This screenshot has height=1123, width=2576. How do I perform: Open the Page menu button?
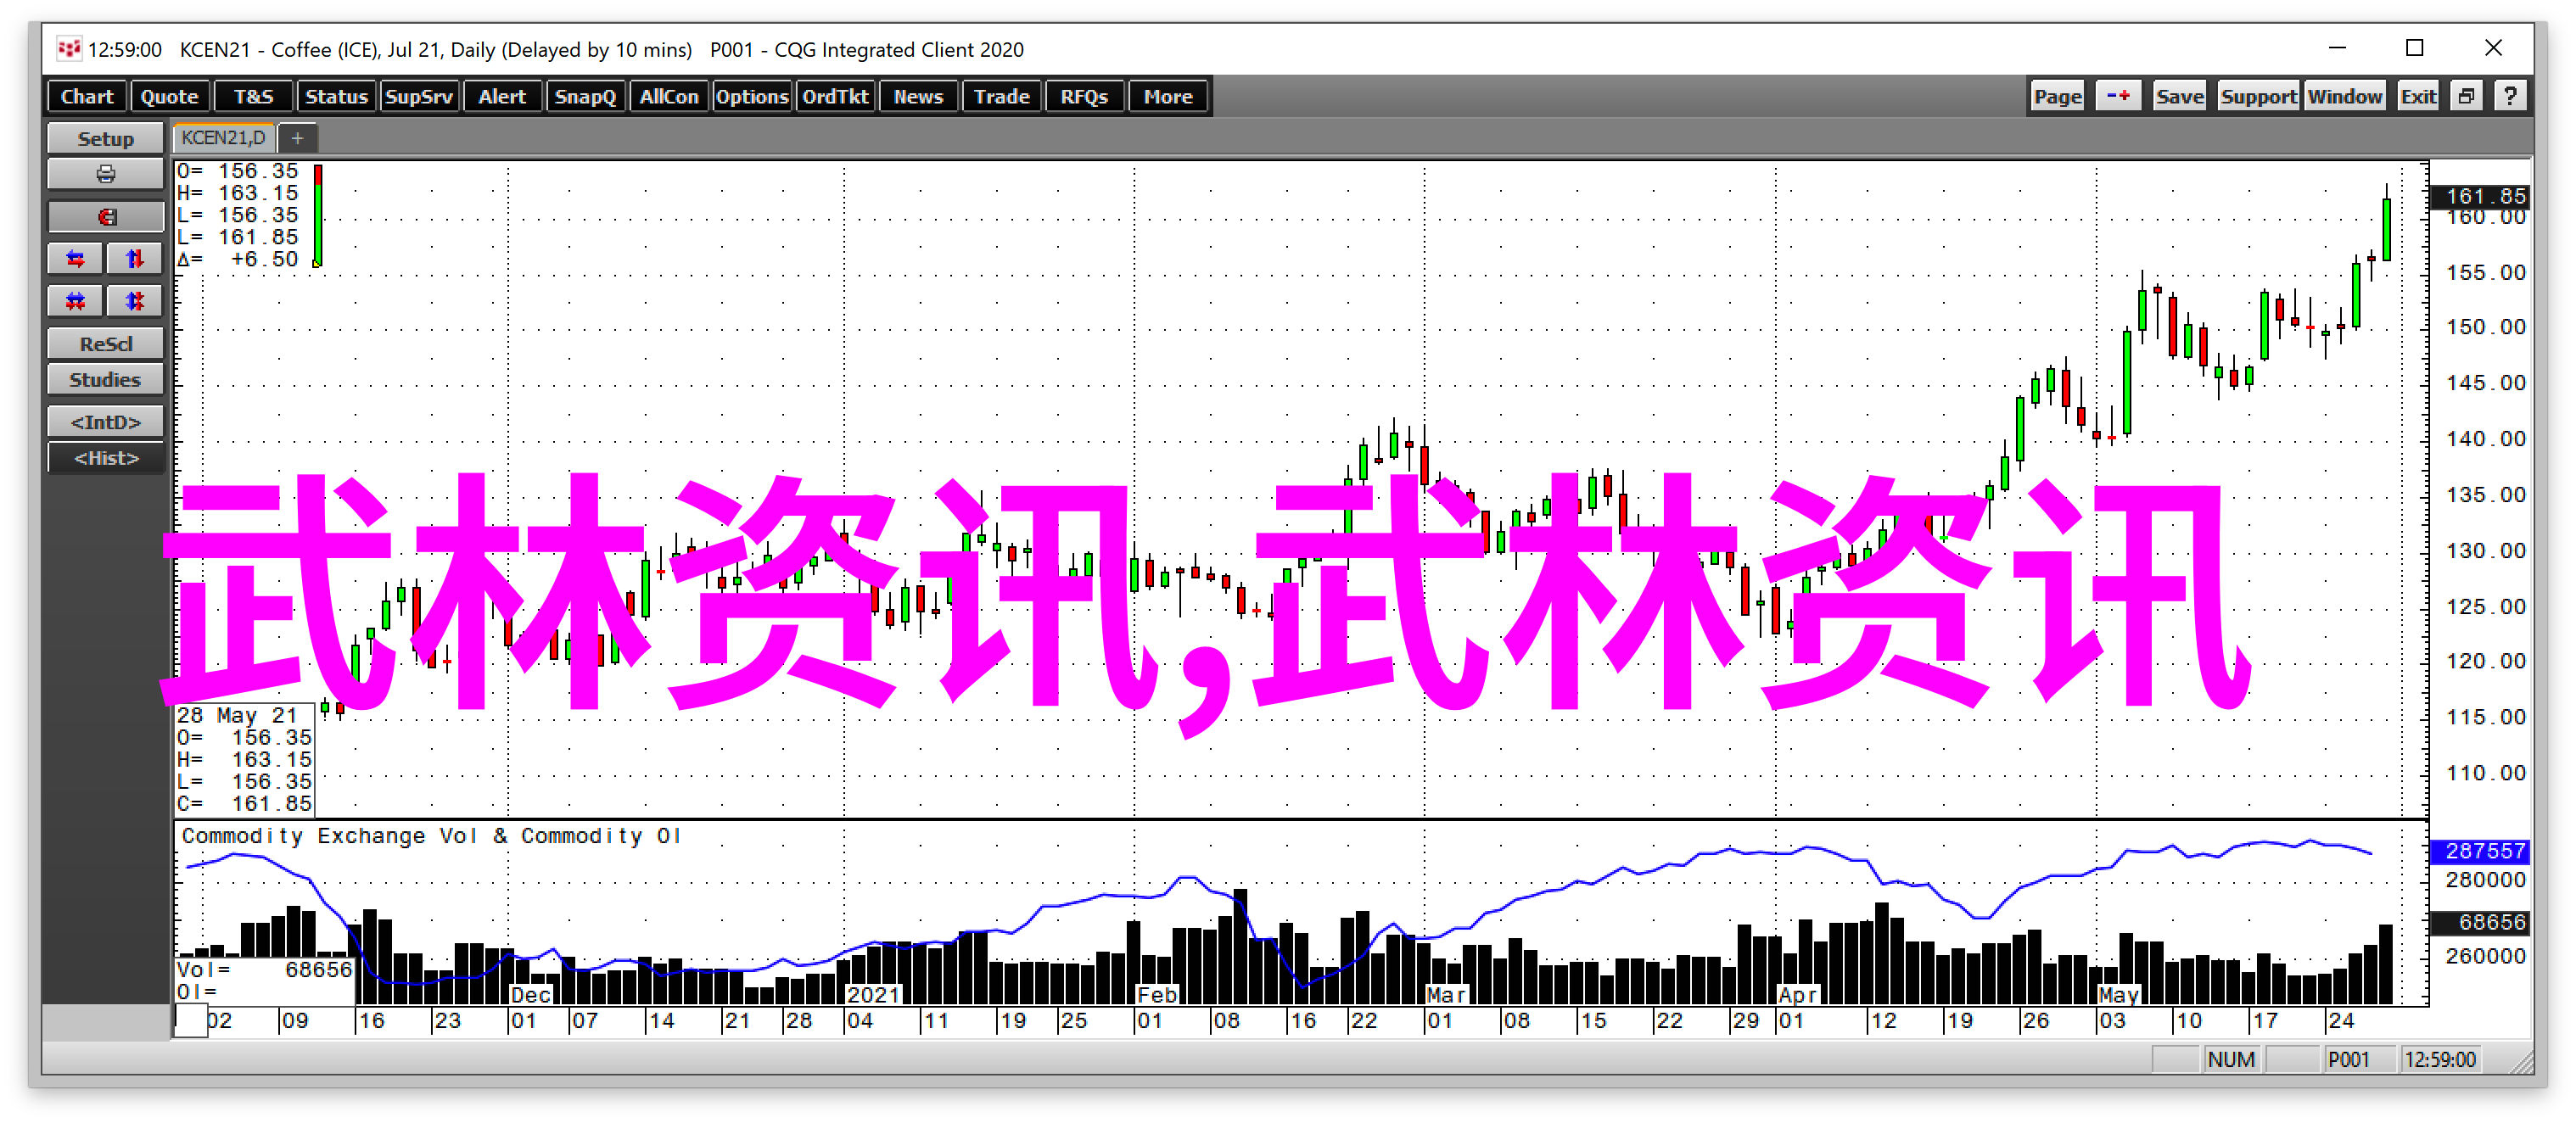tap(2057, 97)
